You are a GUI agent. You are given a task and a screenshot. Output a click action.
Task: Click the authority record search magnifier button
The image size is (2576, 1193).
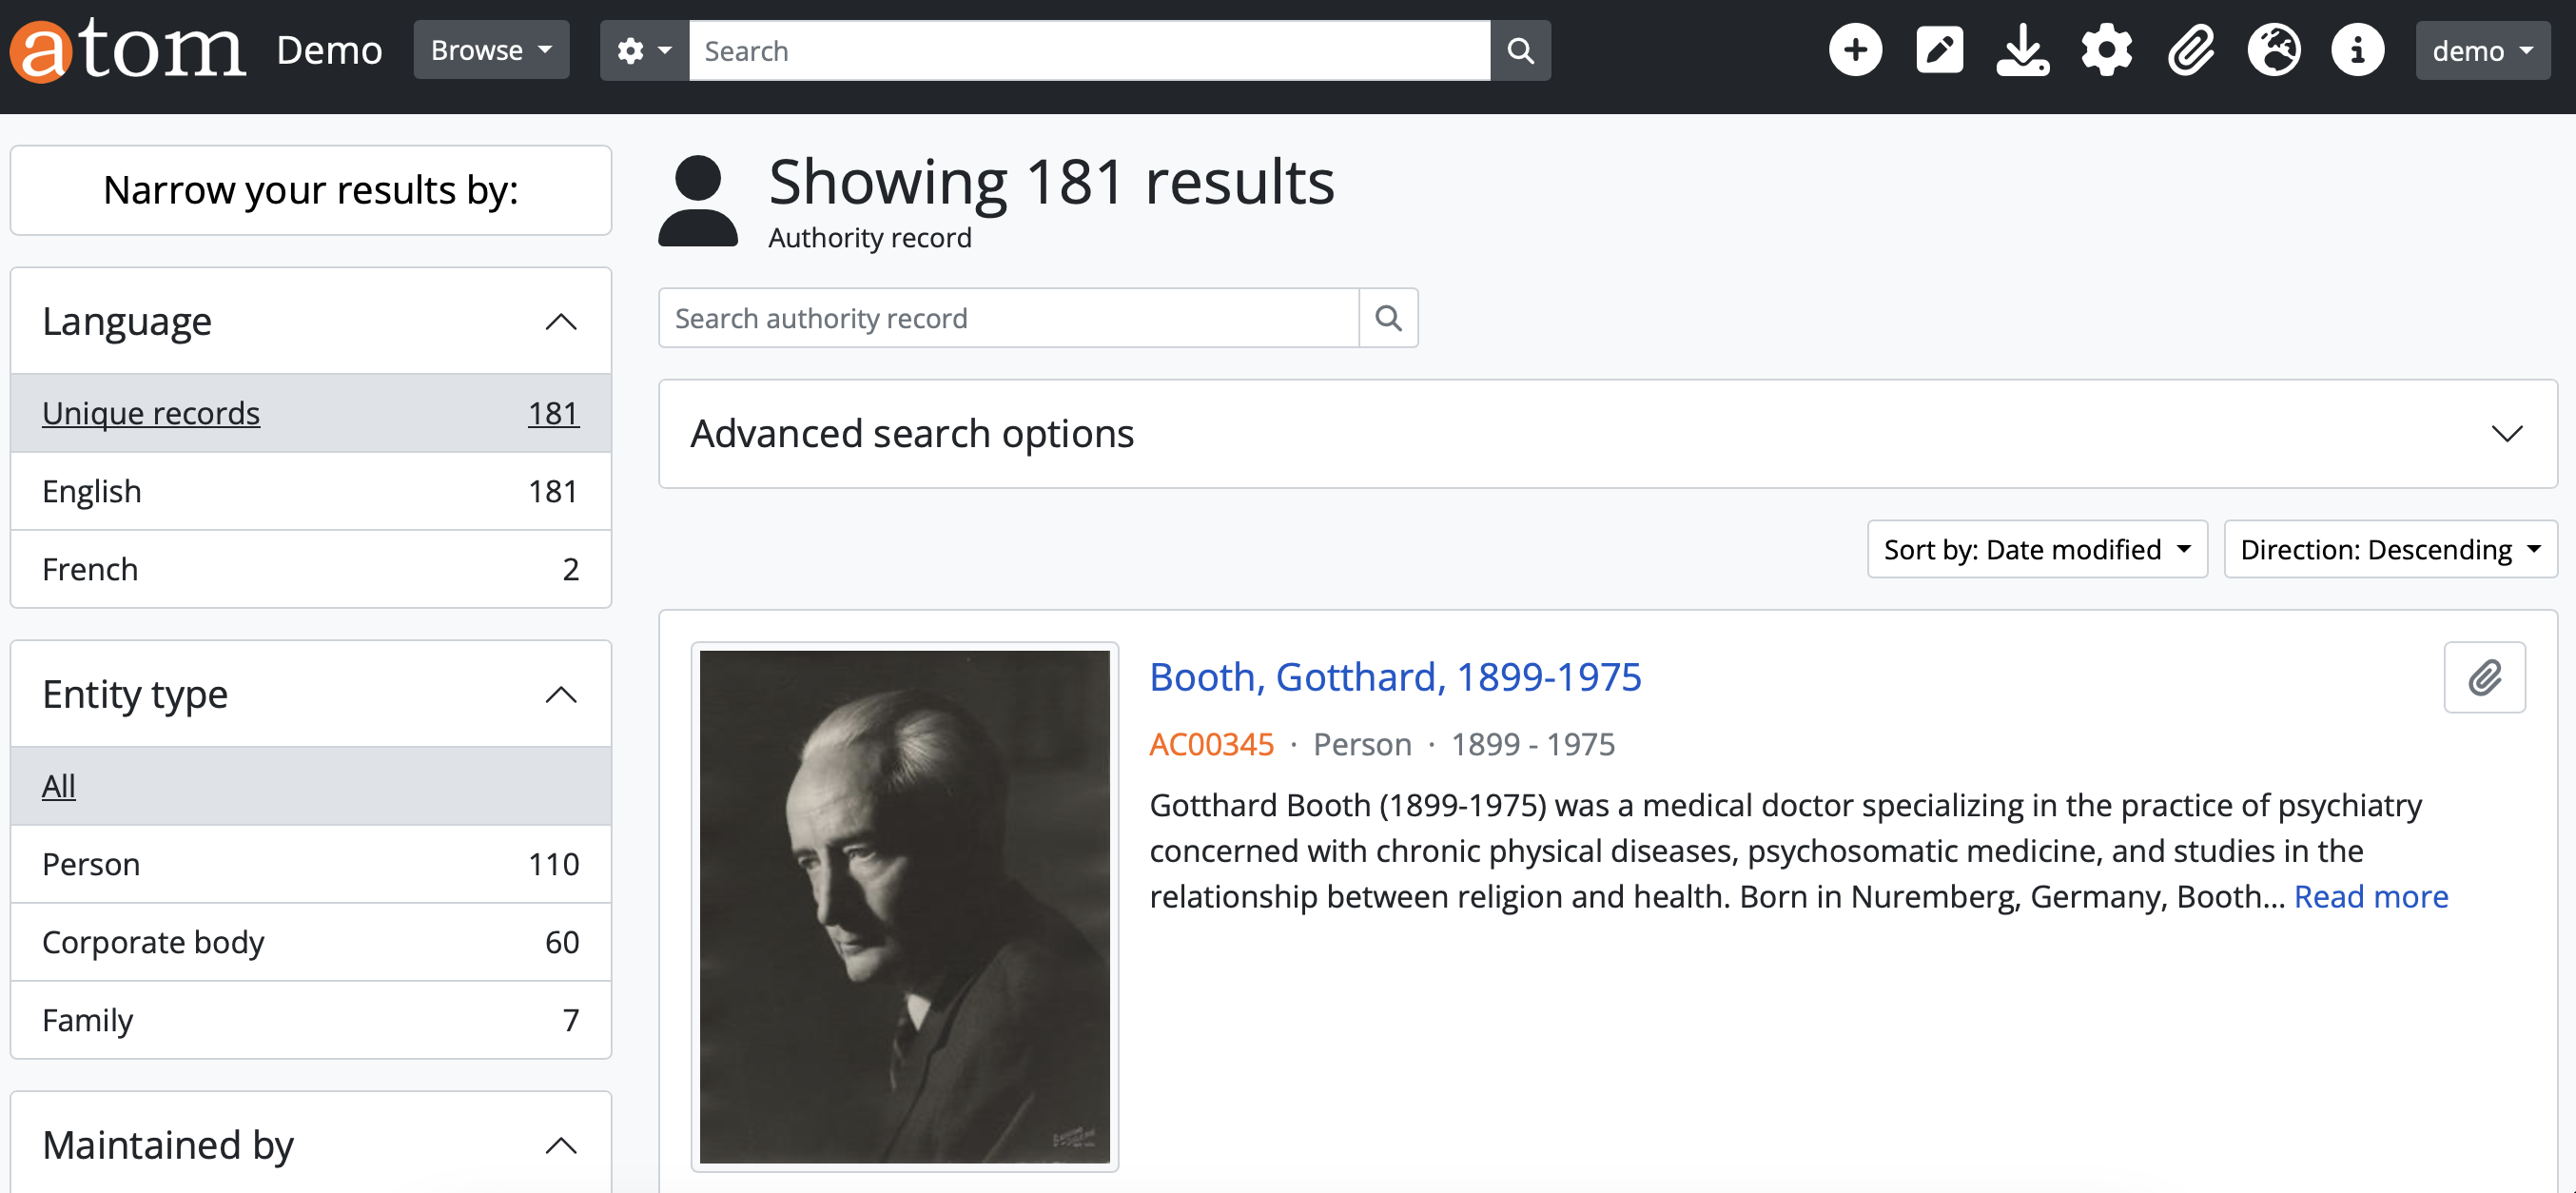[1388, 318]
